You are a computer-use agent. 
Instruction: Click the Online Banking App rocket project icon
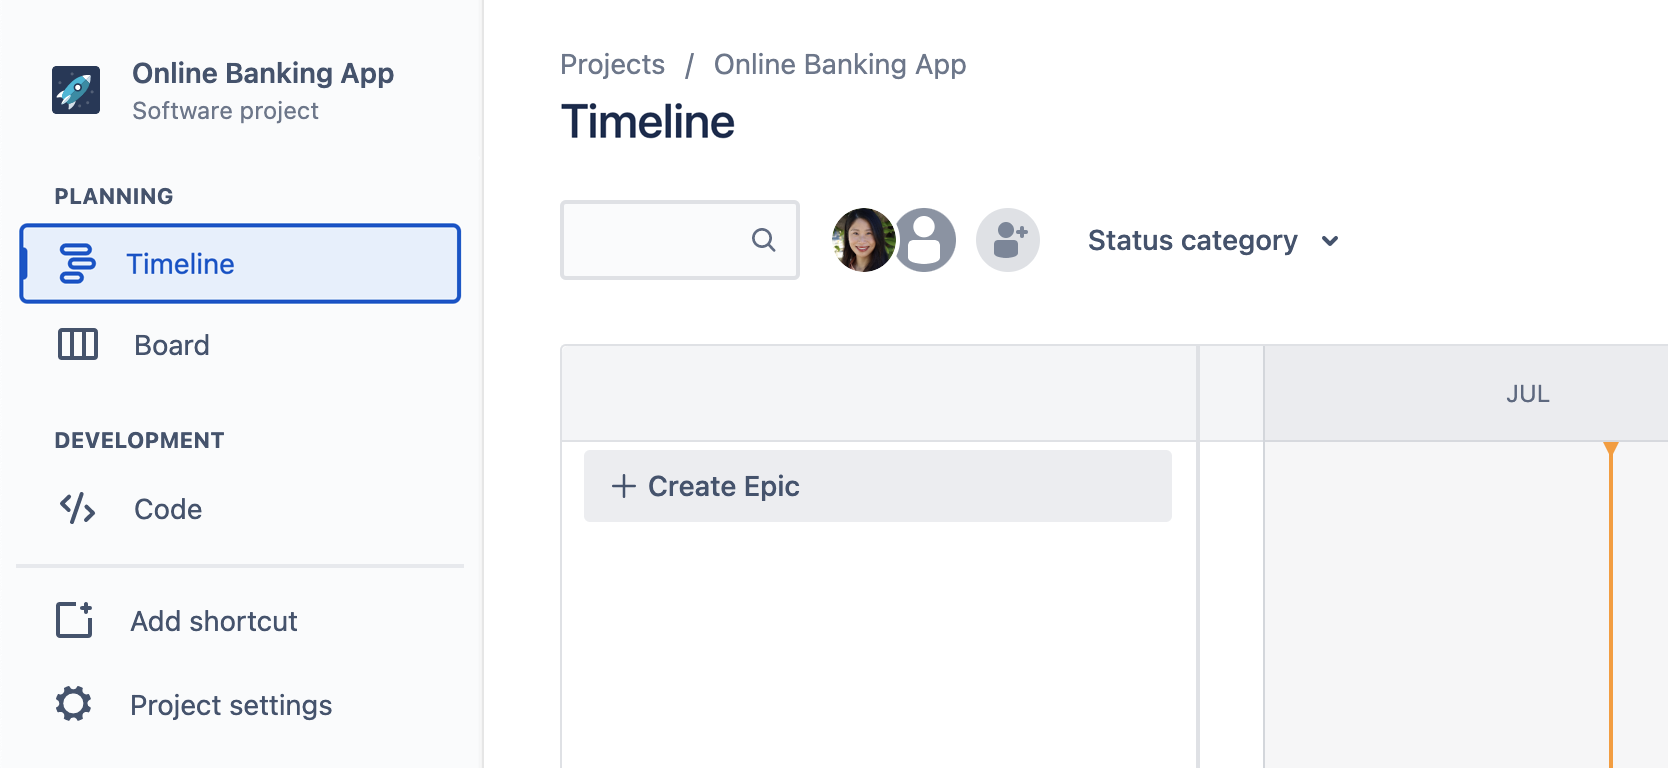pyautogui.click(x=76, y=89)
